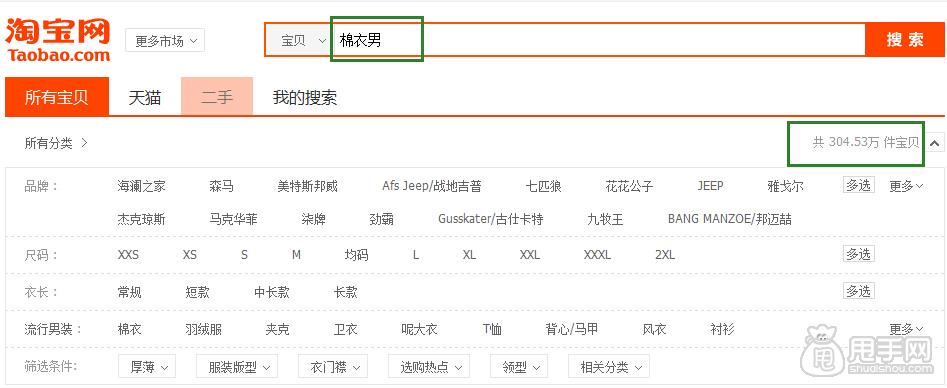Select size S
This screenshot has height=388, width=947.
[244, 254]
